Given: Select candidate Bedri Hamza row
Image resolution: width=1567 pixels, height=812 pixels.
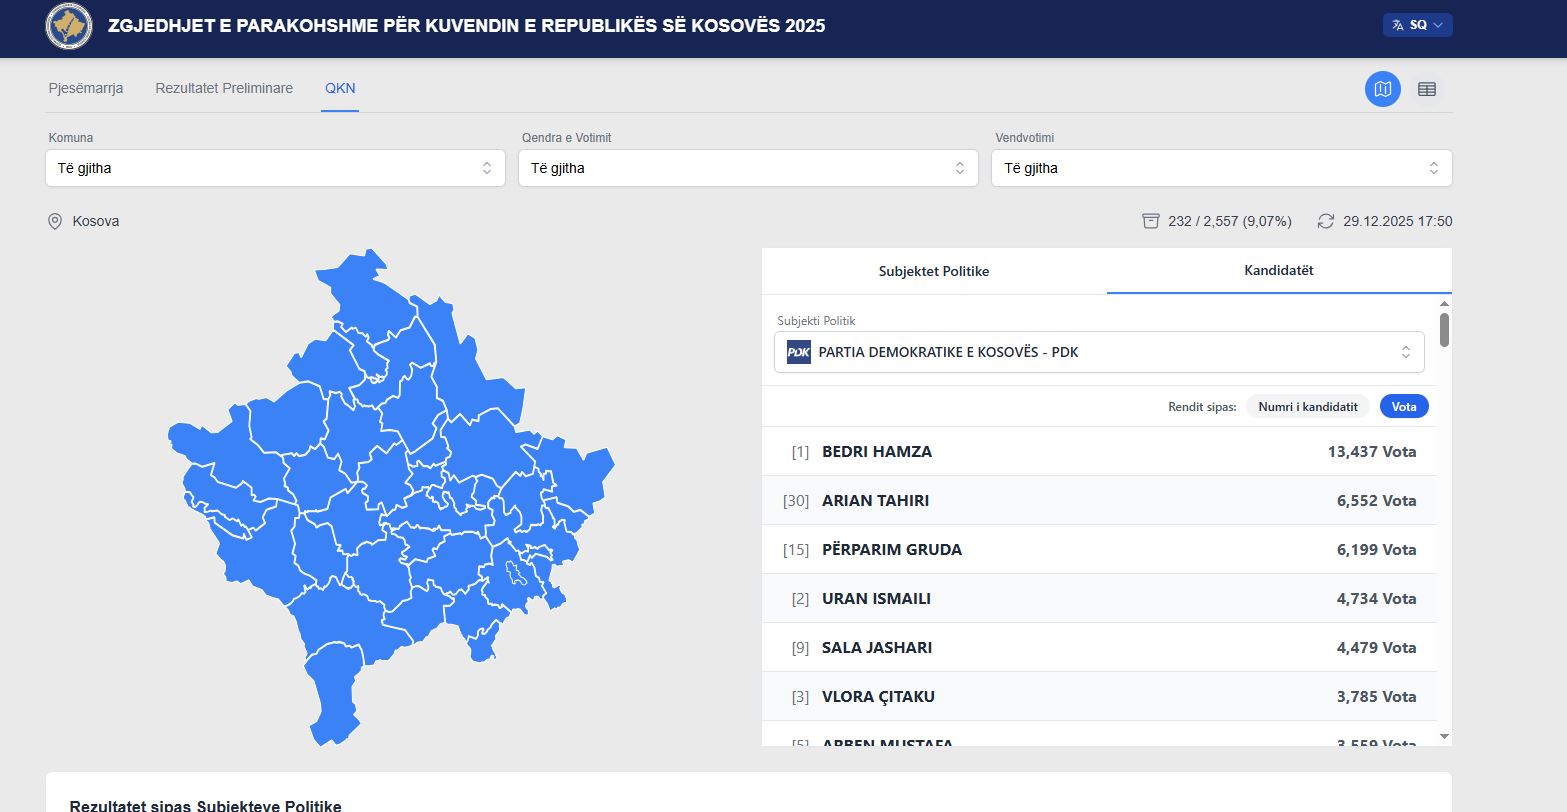Looking at the screenshot, I should coord(1099,452).
